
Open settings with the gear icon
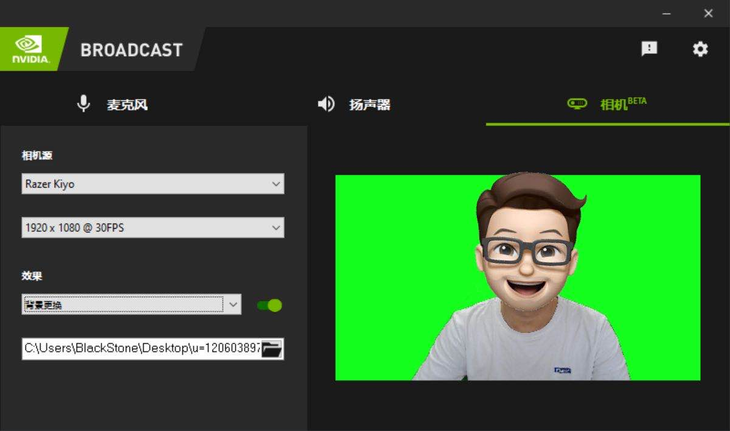(700, 49)
